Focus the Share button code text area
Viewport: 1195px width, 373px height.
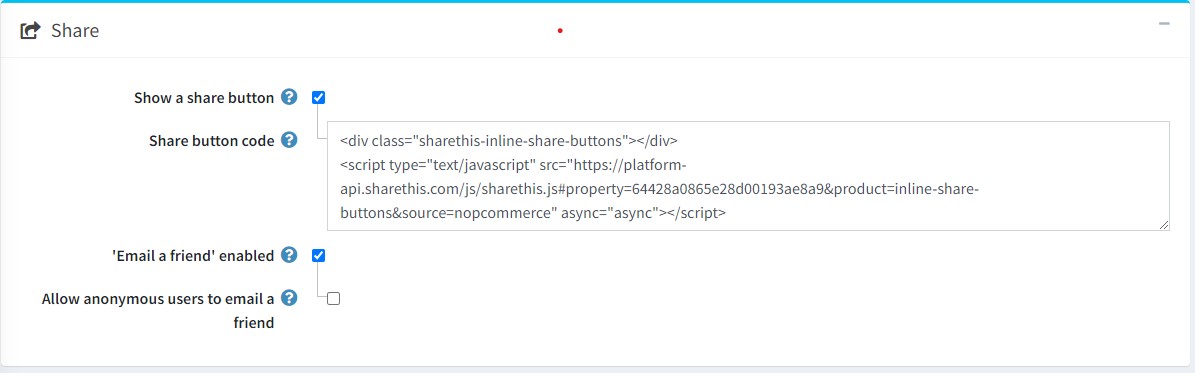(748, 175)
